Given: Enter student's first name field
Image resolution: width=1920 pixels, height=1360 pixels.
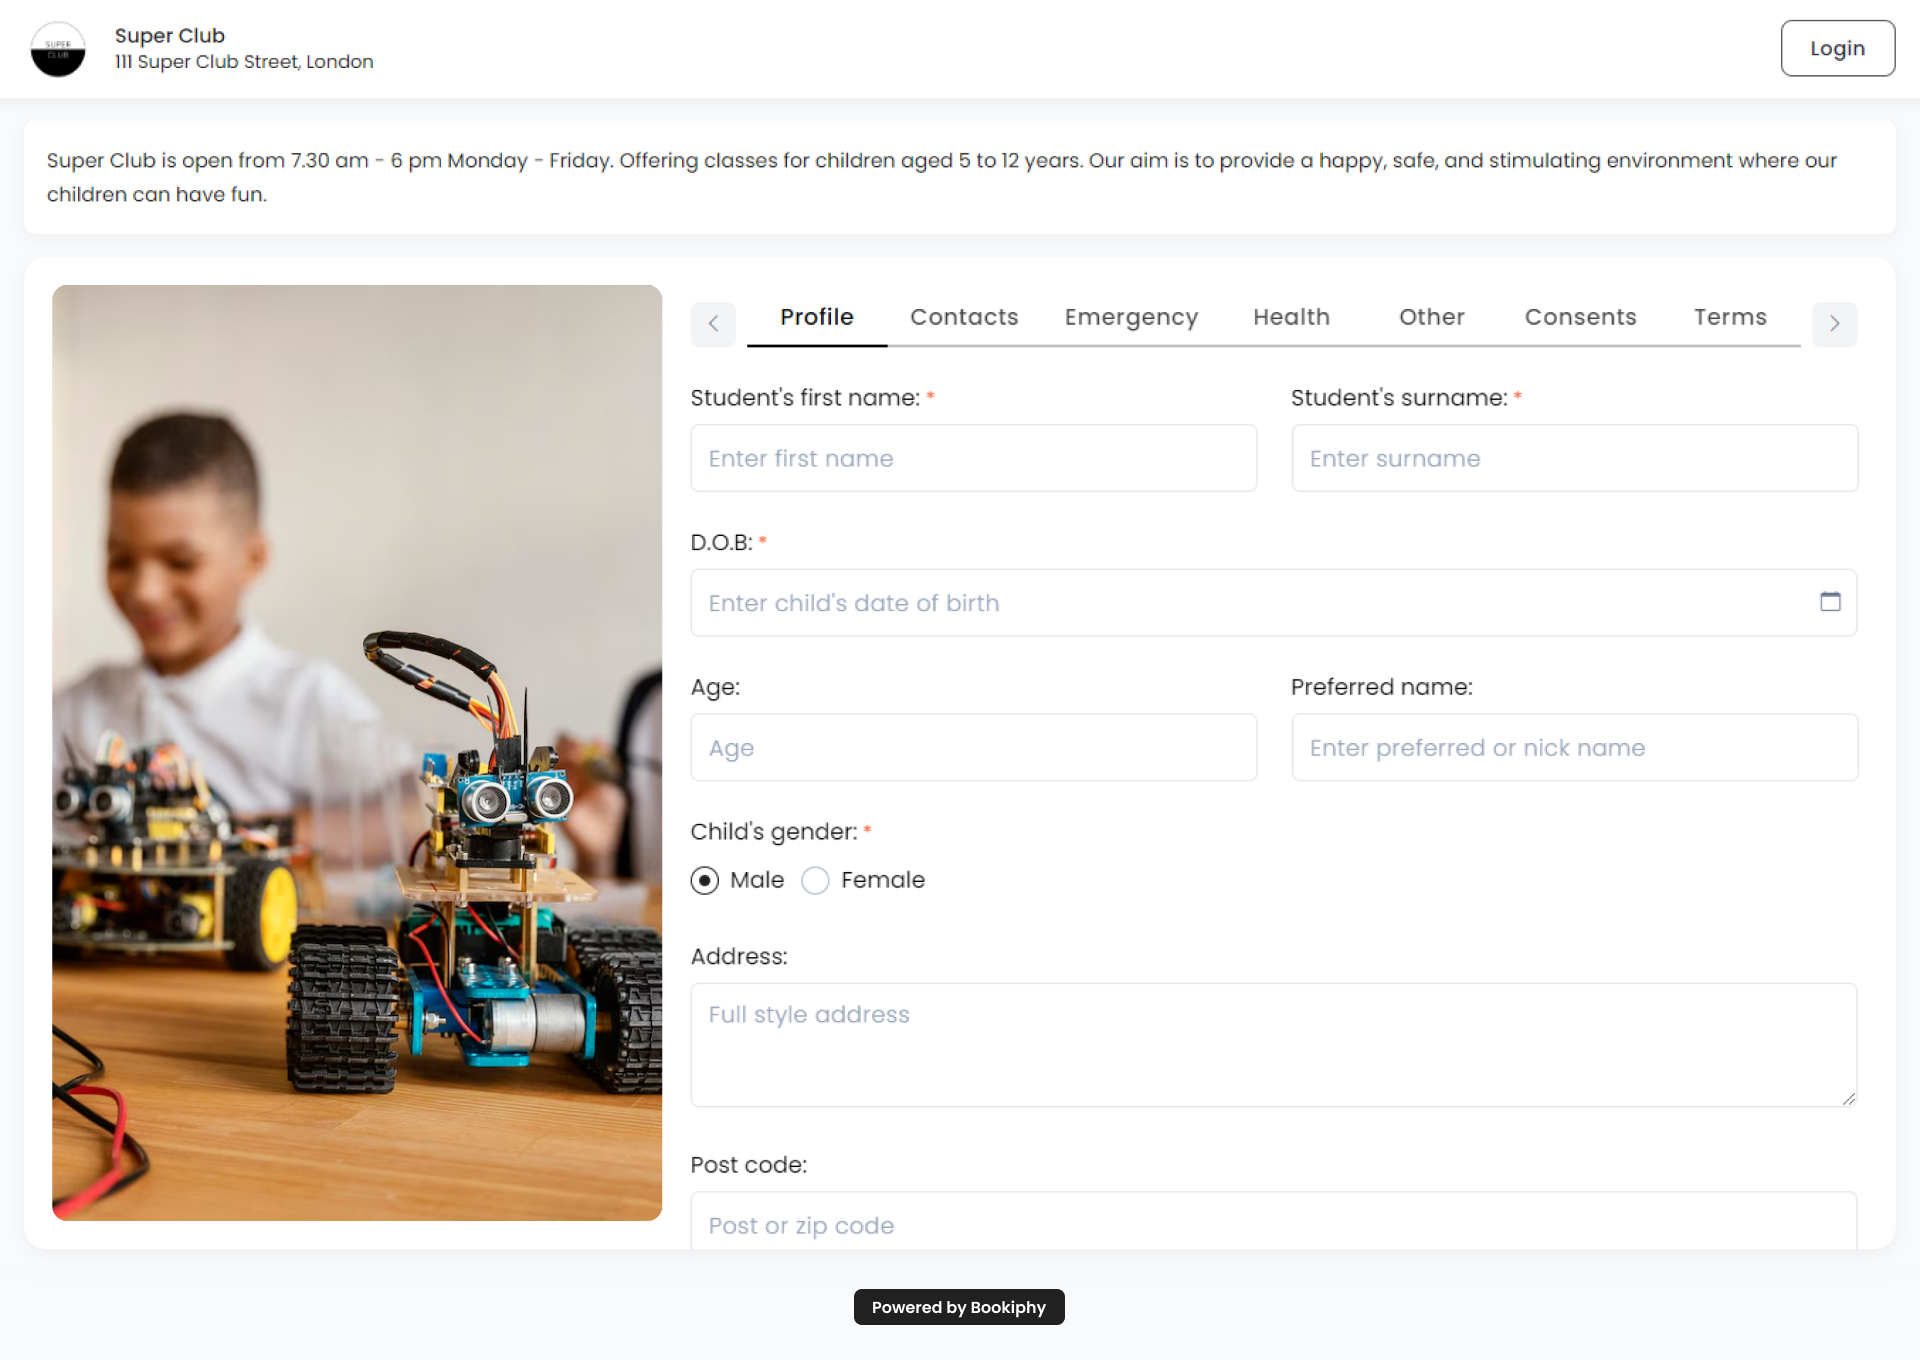Looking at the screenshot, I should coord(974,458).
